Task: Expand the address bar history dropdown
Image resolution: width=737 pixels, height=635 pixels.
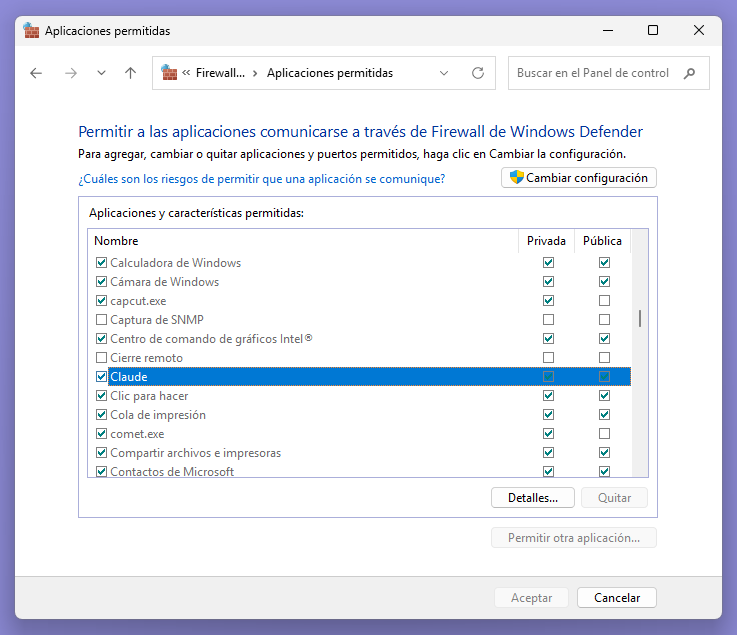Action: point(444,73)
